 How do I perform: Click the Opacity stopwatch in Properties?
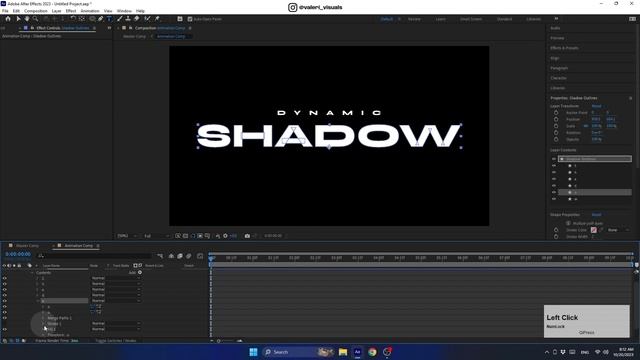pyautogui.click(x=556, y=139)
